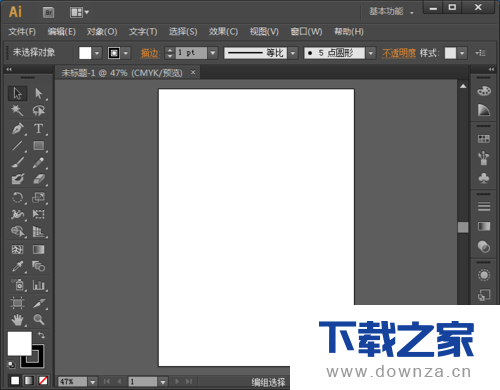The width and height of the screenshot is (500, 390).
Task: Select the Rotate tool
Action: pos(17,197)
